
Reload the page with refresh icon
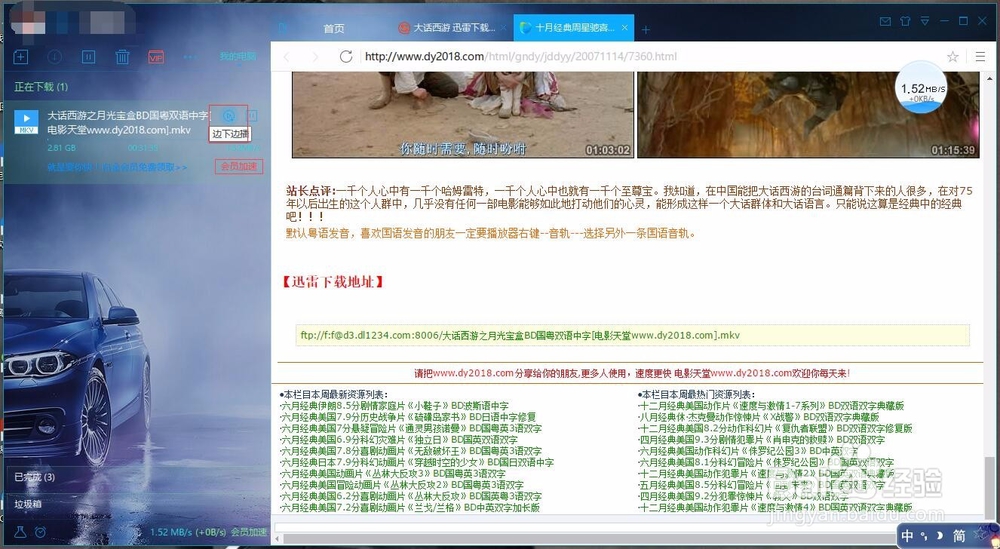click(x=346, y=57)
